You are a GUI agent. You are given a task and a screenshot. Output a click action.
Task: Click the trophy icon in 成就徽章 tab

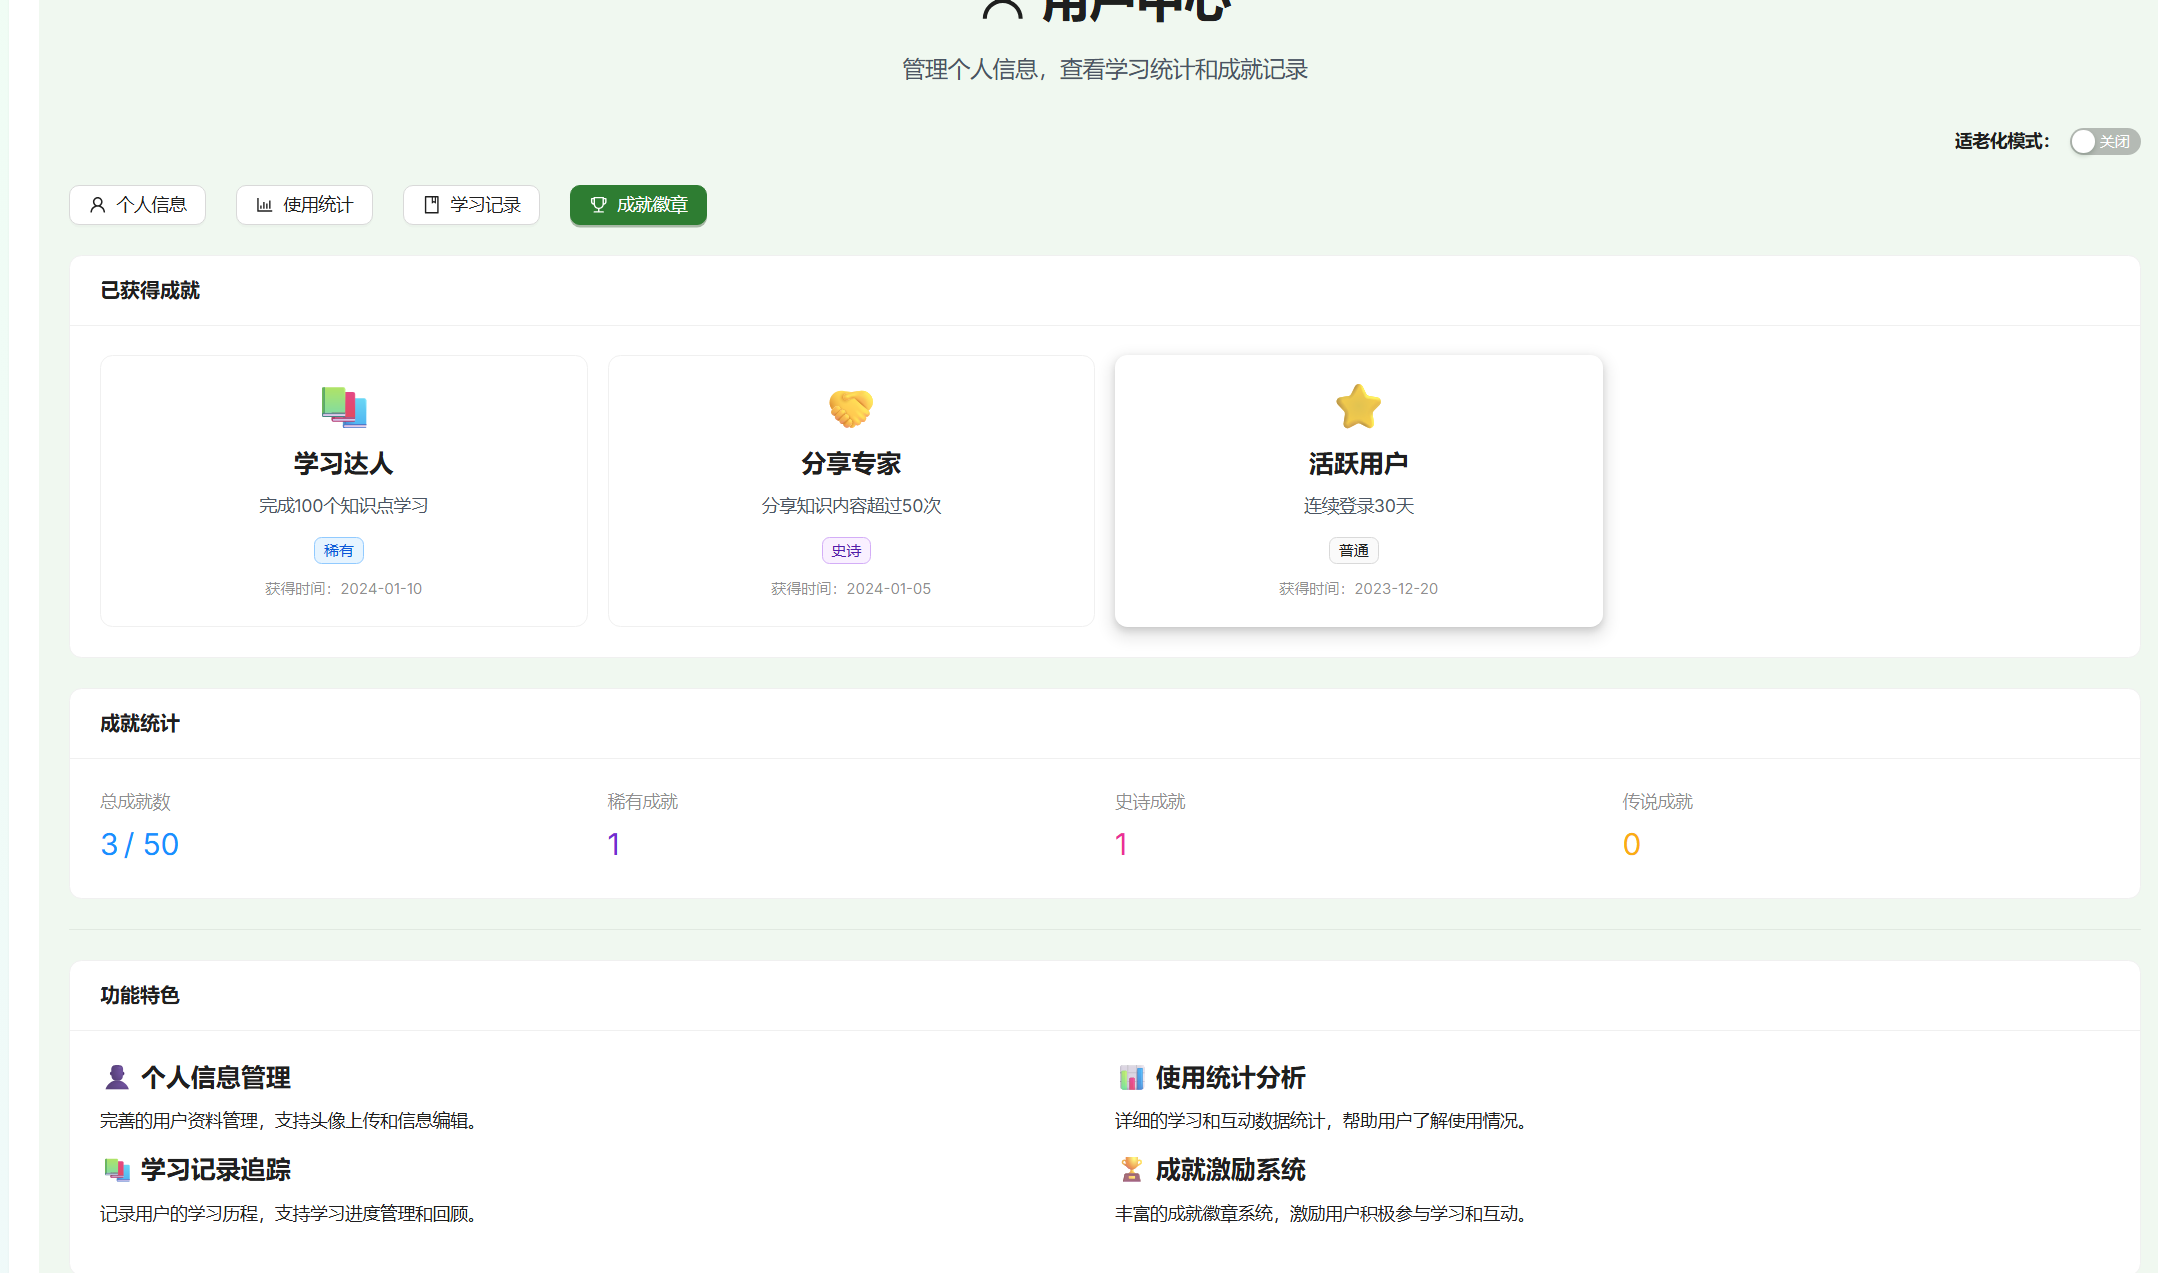coord(598,205)
